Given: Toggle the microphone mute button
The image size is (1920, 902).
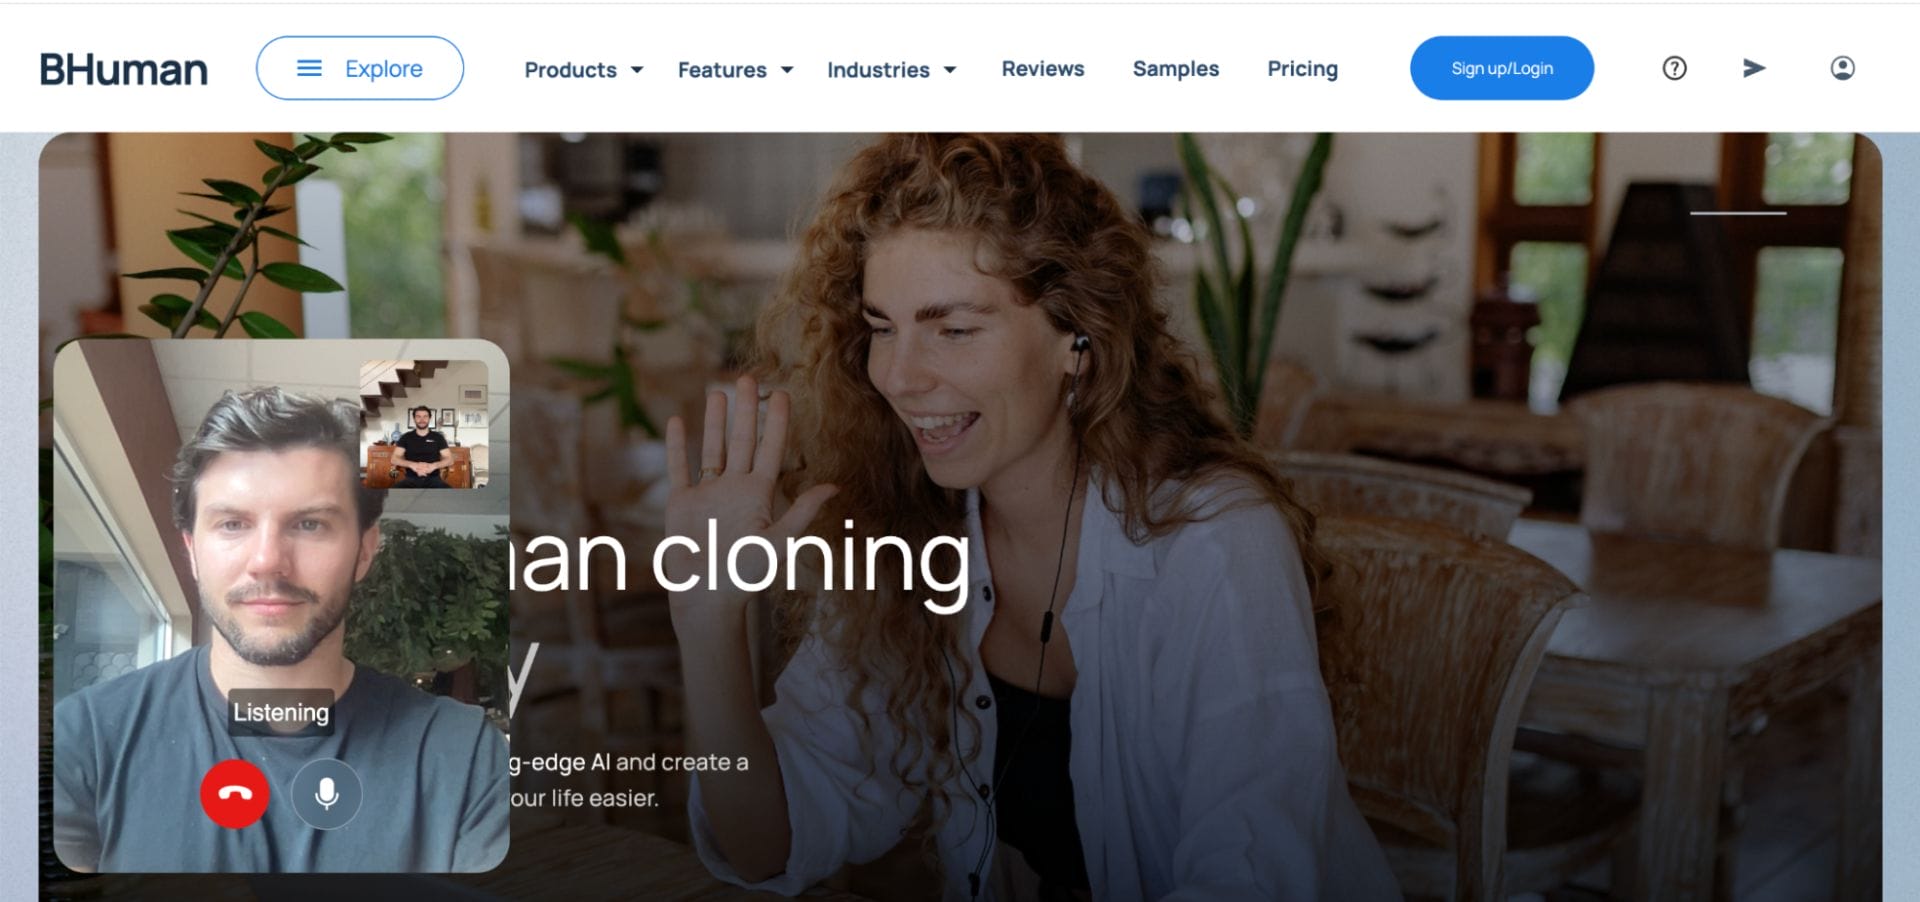Looking at the screenshot, I should coord(326,794).
